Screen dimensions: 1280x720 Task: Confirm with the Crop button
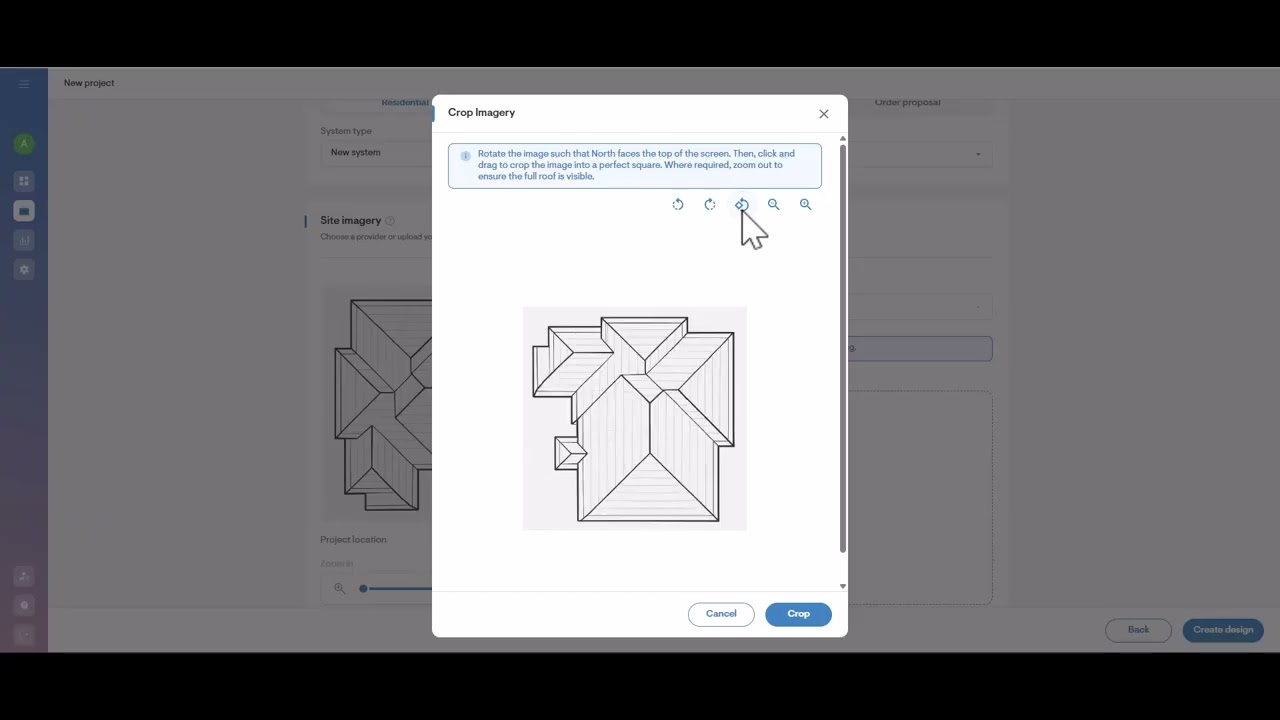[x=798, y=614]
